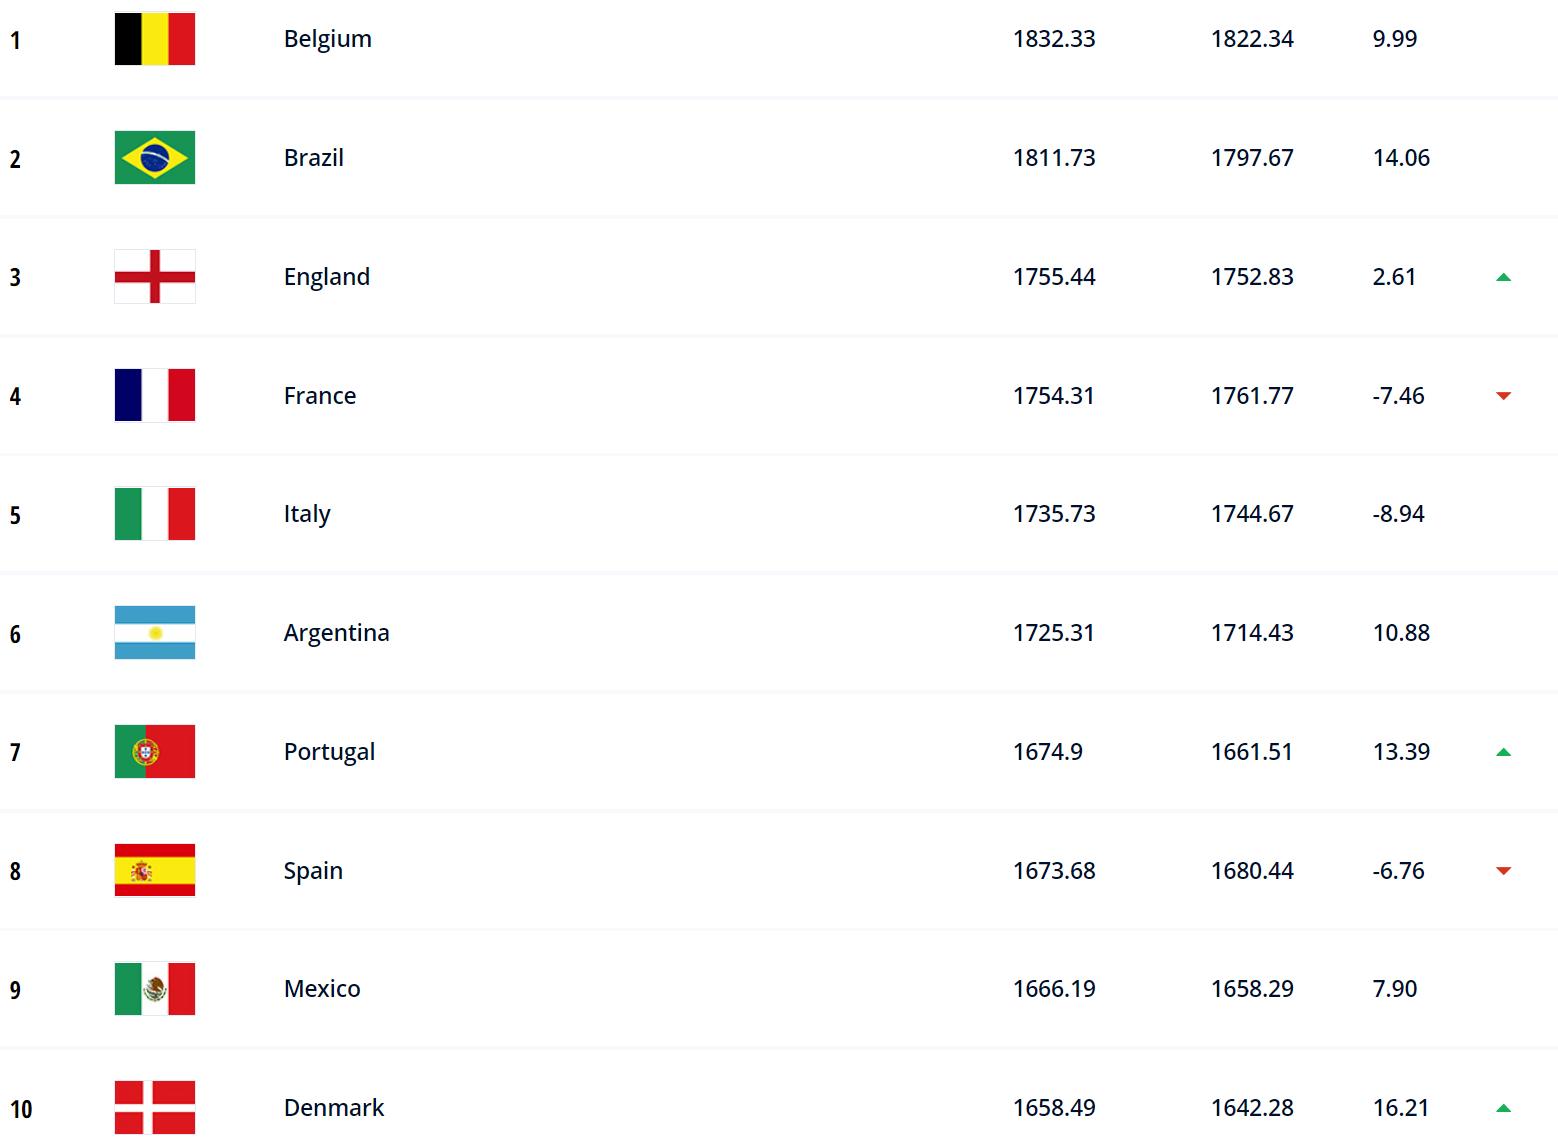
Task: Click the Argentina flag icon
Action: click(155, 633)
